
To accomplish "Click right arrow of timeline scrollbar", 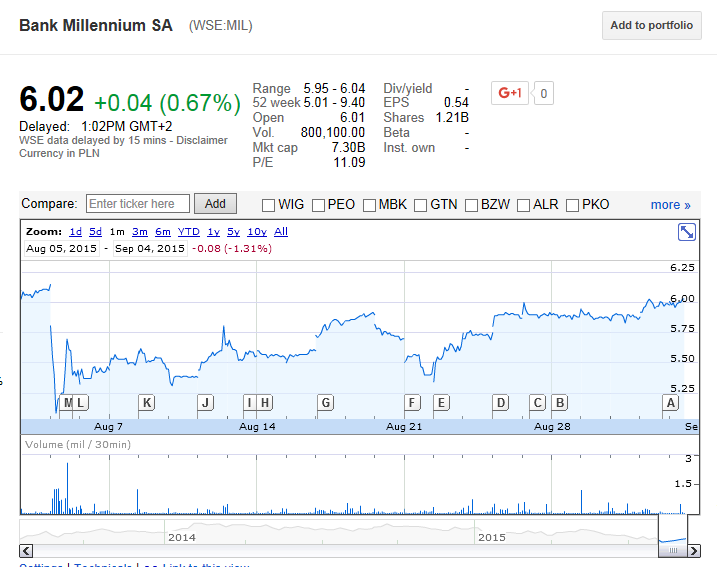I will (x=694, y=551).
